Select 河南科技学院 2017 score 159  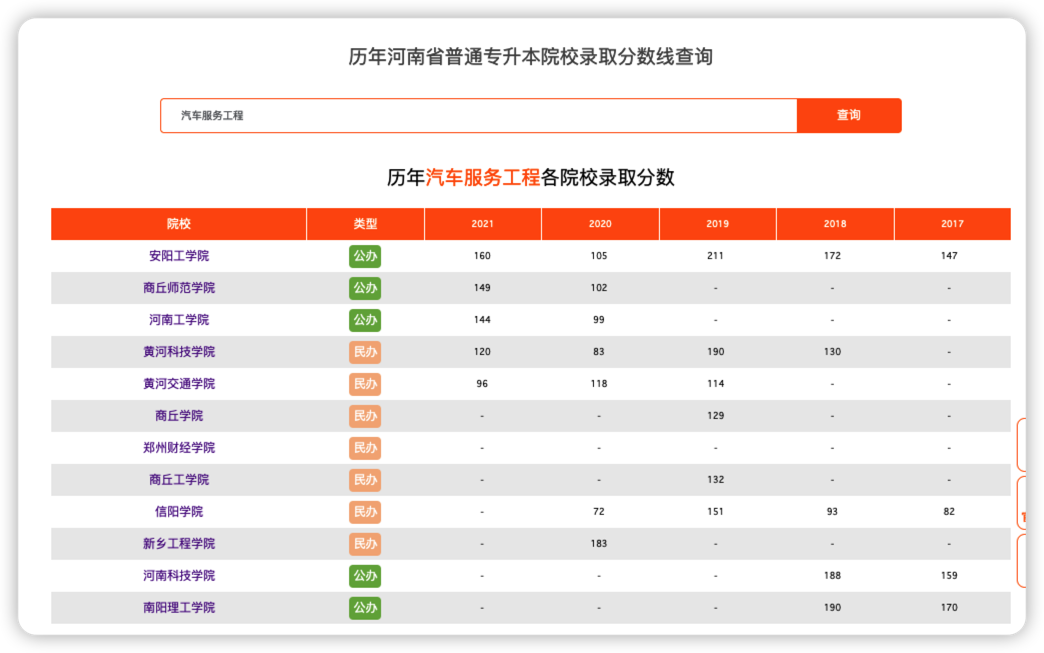[949, 575]
